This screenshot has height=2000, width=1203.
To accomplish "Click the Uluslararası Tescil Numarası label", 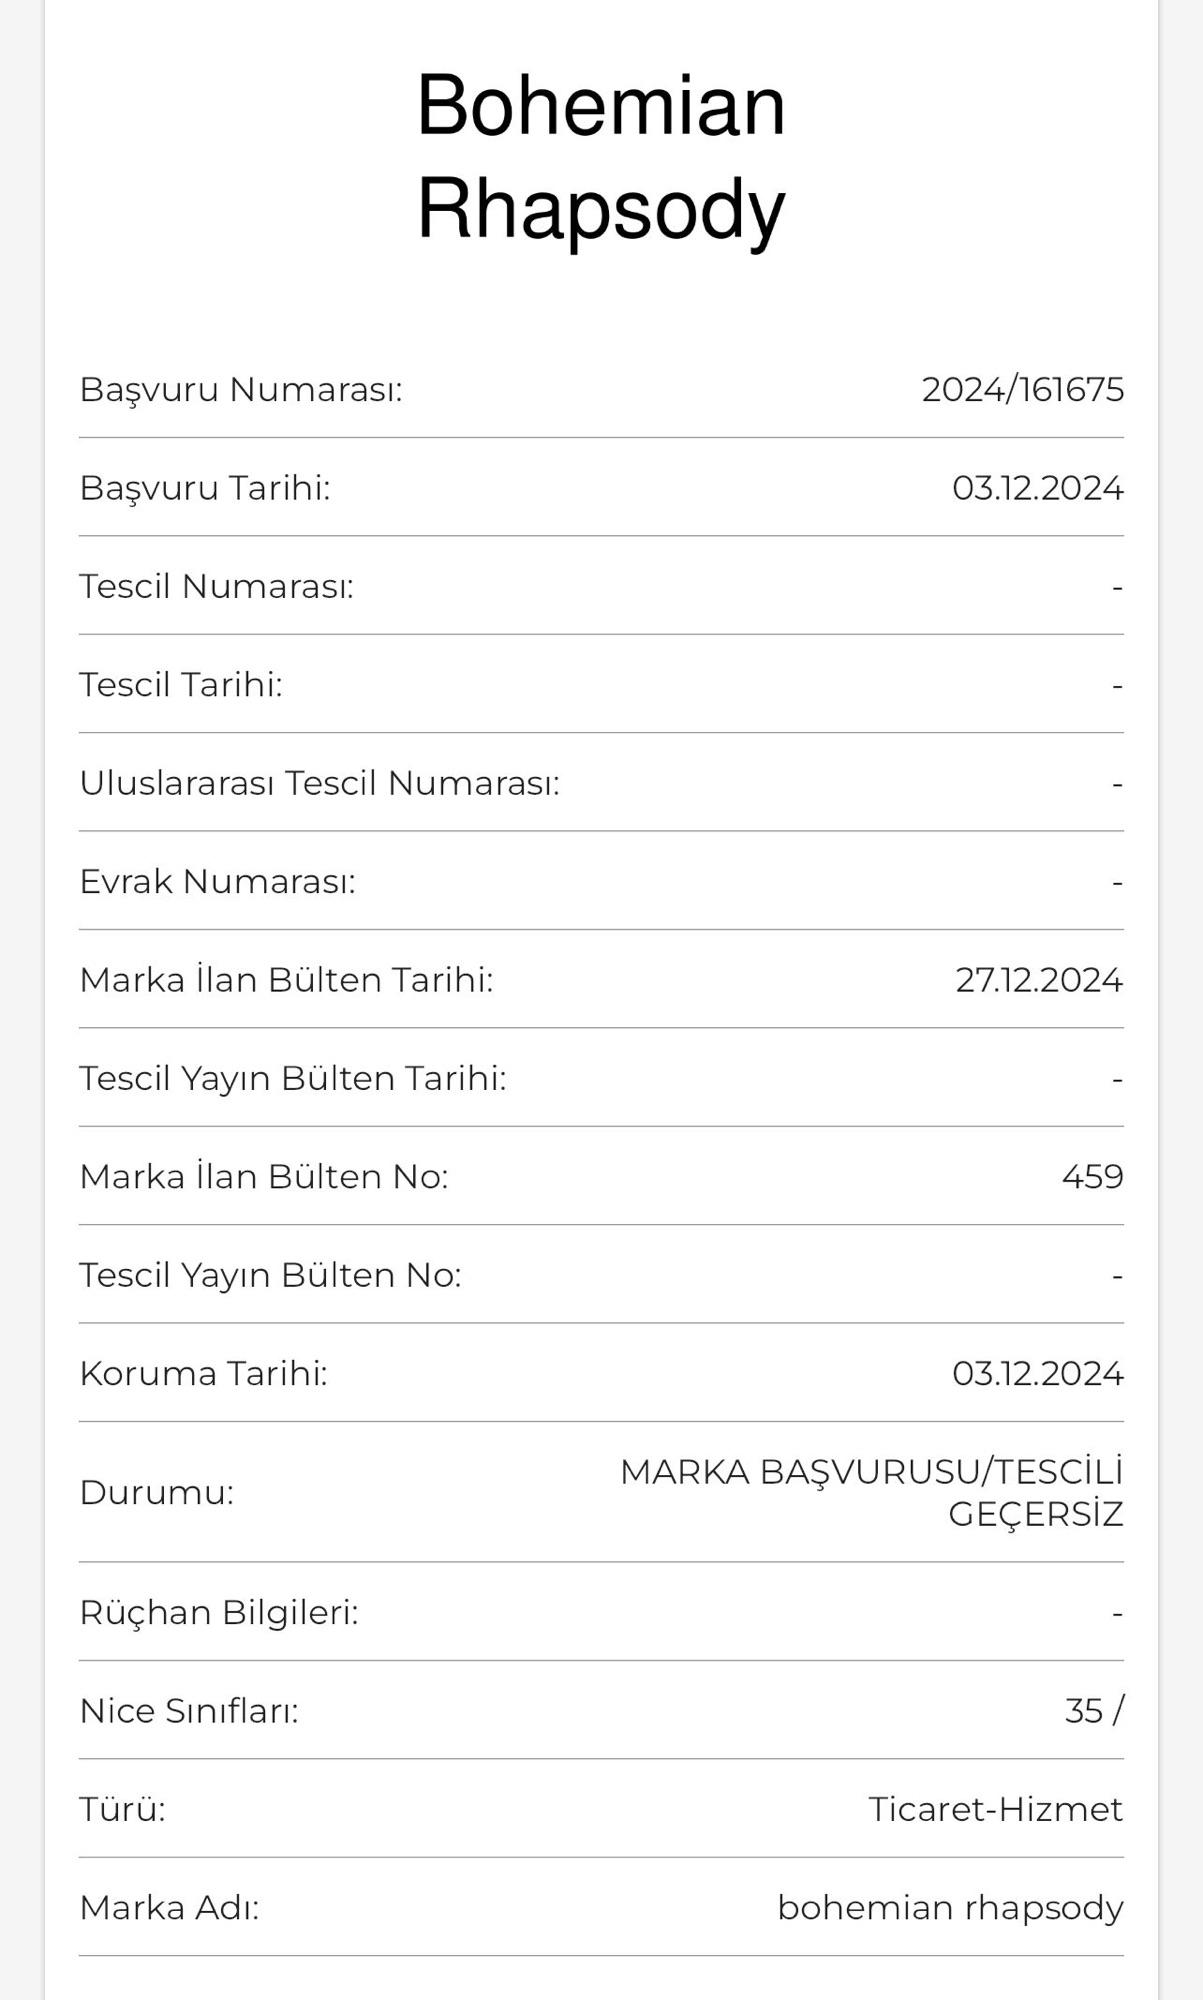I will (320, 783).
